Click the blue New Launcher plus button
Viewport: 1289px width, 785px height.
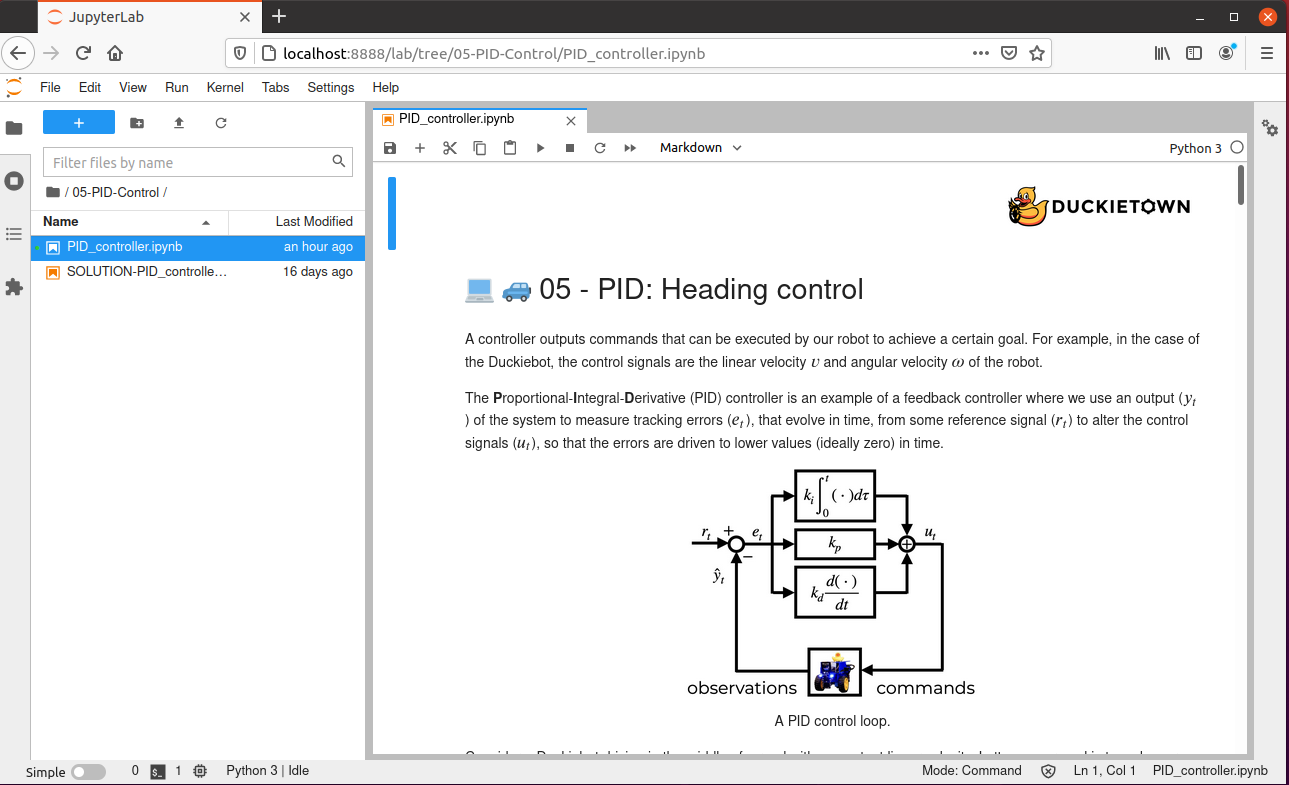coord(79,122)
